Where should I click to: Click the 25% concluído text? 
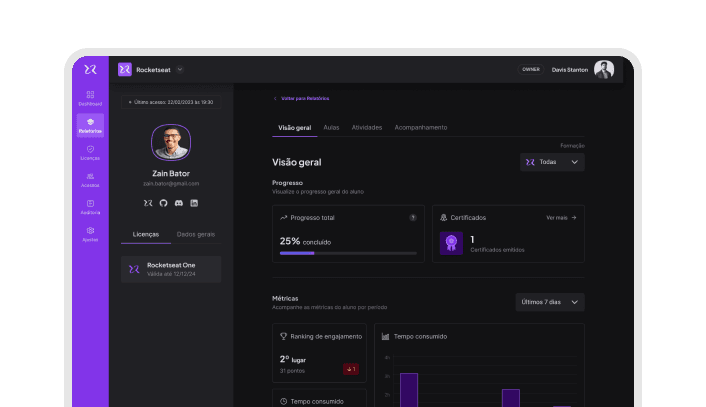(x=305, y=241)
